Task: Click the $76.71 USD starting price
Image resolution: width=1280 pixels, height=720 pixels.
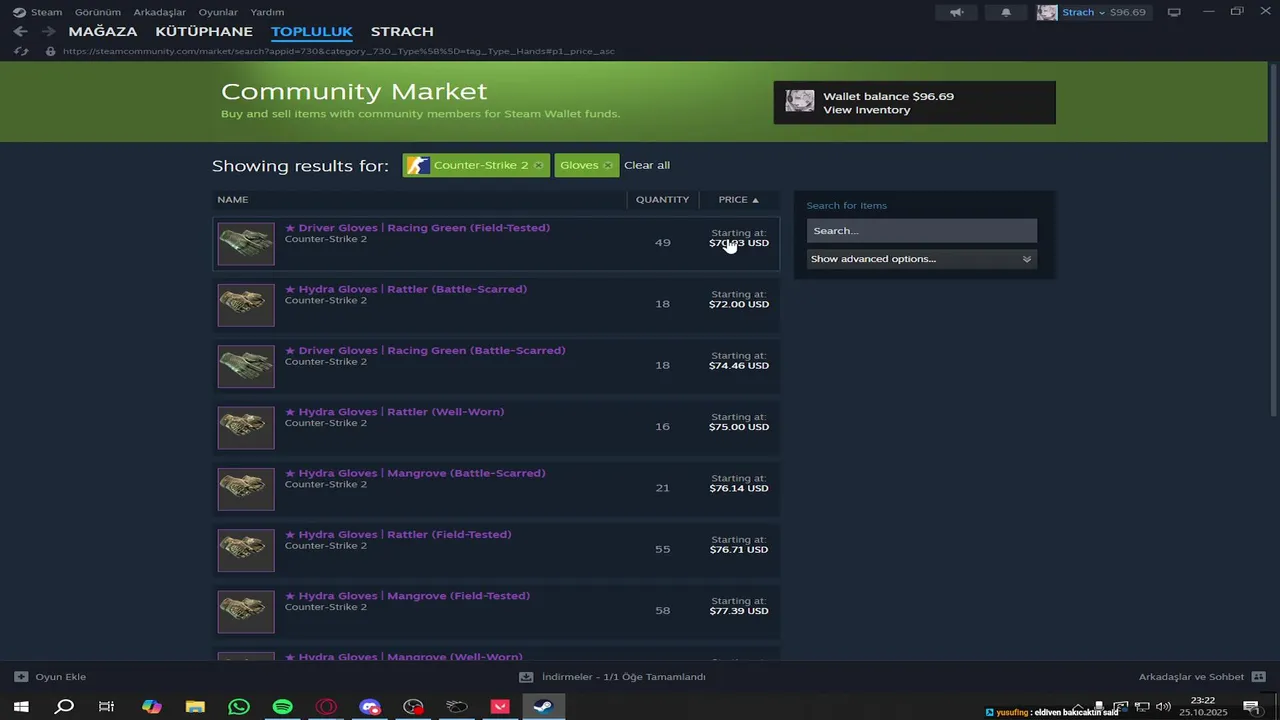Action: click(x=739, y=550)
